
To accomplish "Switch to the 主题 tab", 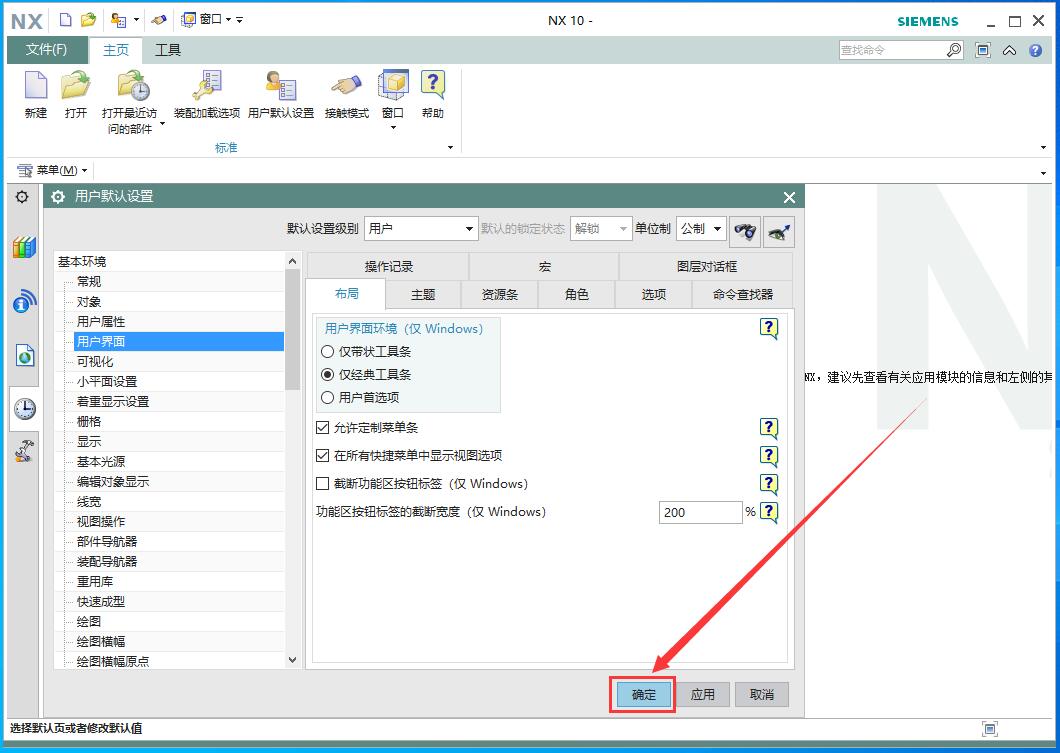I will coord(423,294).
